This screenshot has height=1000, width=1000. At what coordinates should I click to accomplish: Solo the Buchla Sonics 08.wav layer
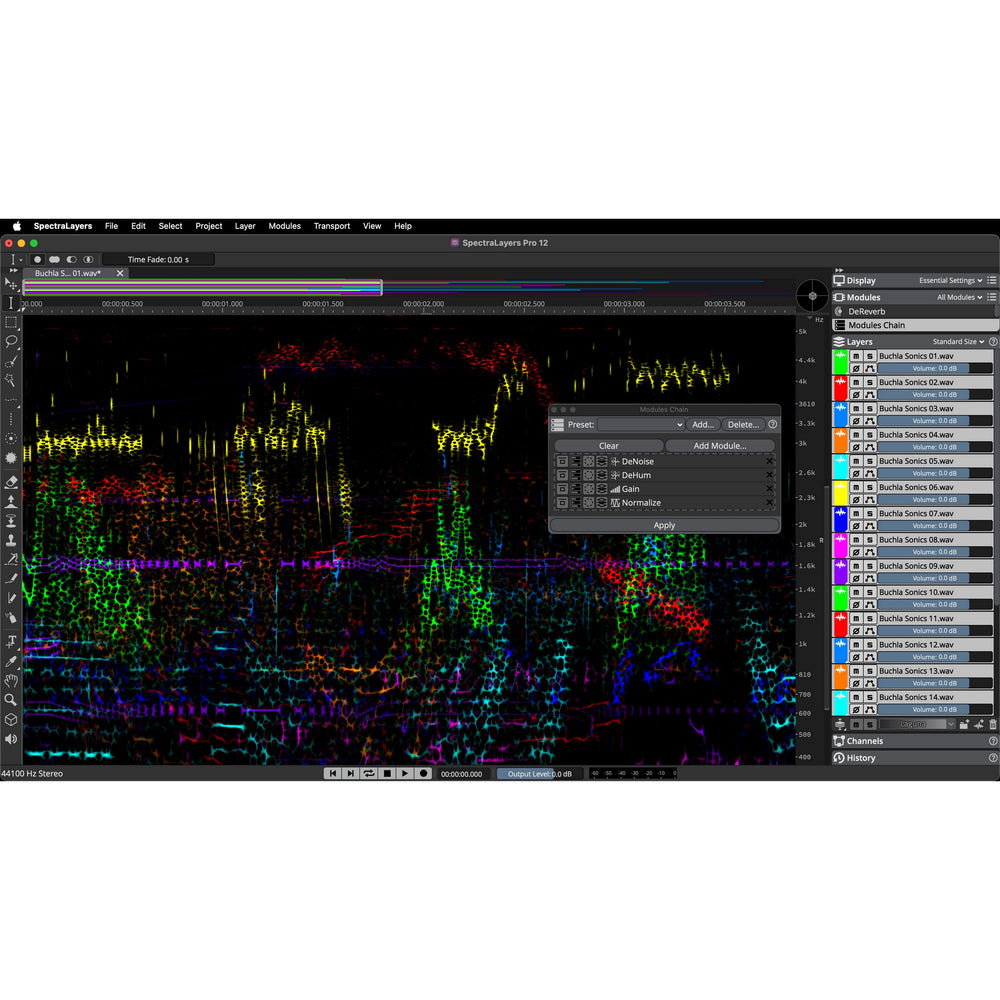pyautogui.click(x=870, y=540)
